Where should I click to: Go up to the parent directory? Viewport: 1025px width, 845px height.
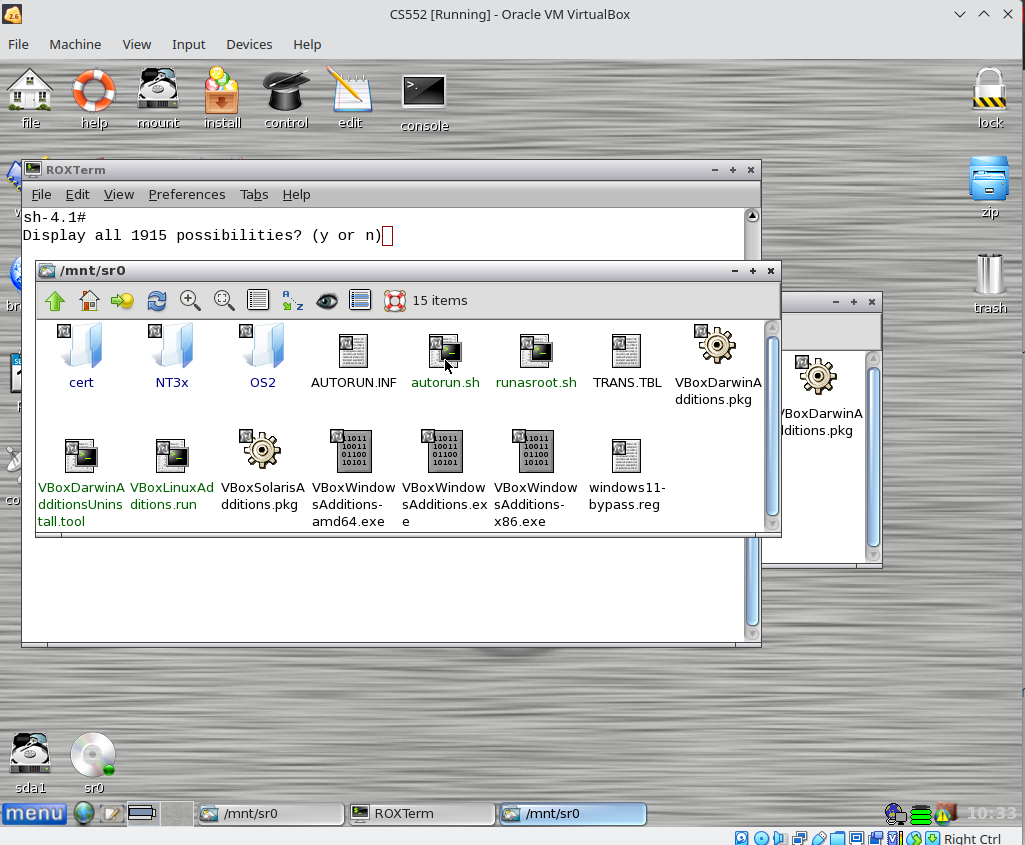tap(55, 300)
